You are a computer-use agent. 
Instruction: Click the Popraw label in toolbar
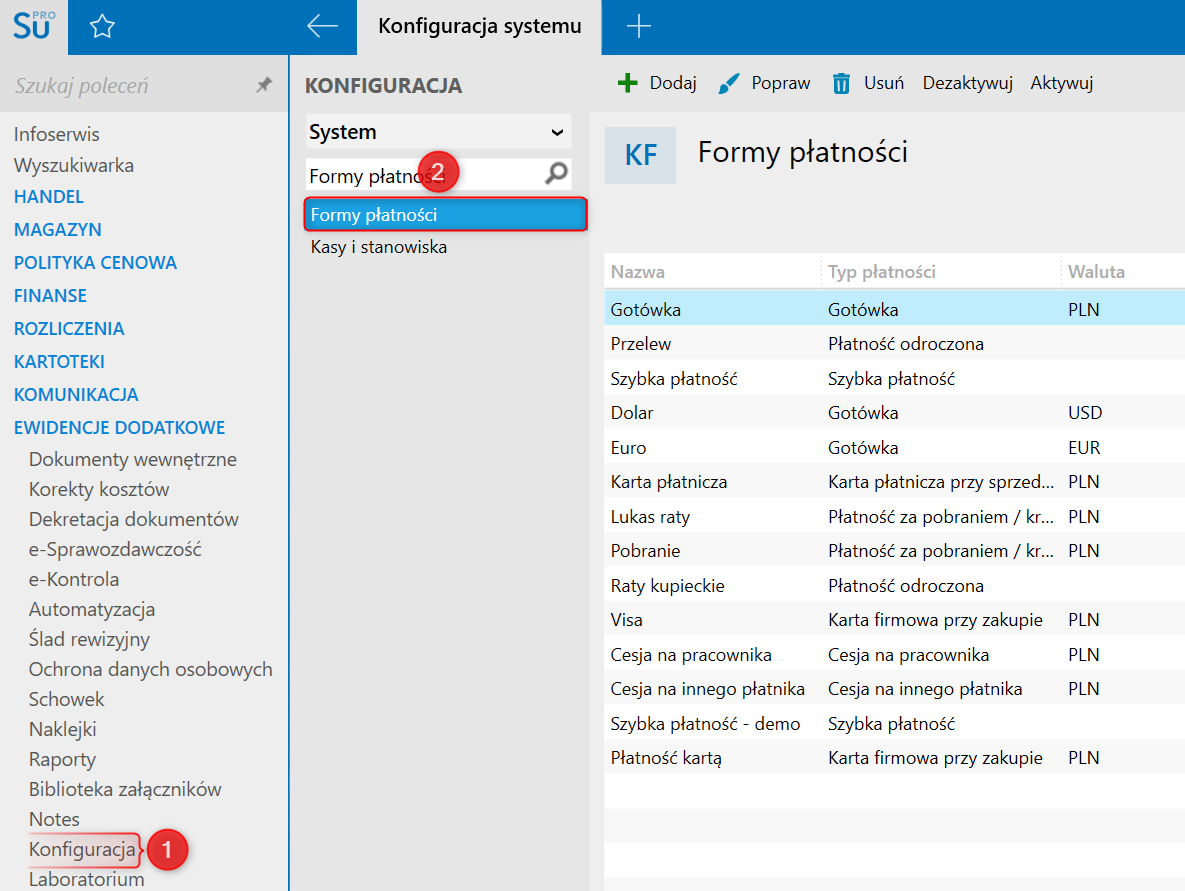click(x=781, y=83)
